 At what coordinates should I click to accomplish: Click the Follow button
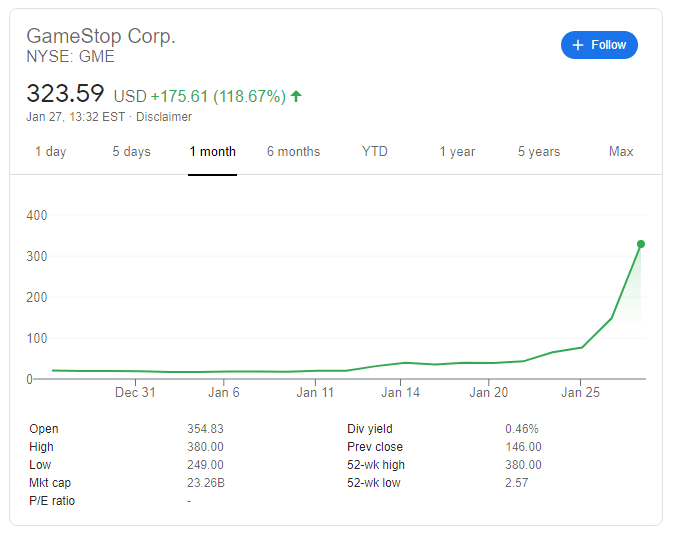coord(599,45)
